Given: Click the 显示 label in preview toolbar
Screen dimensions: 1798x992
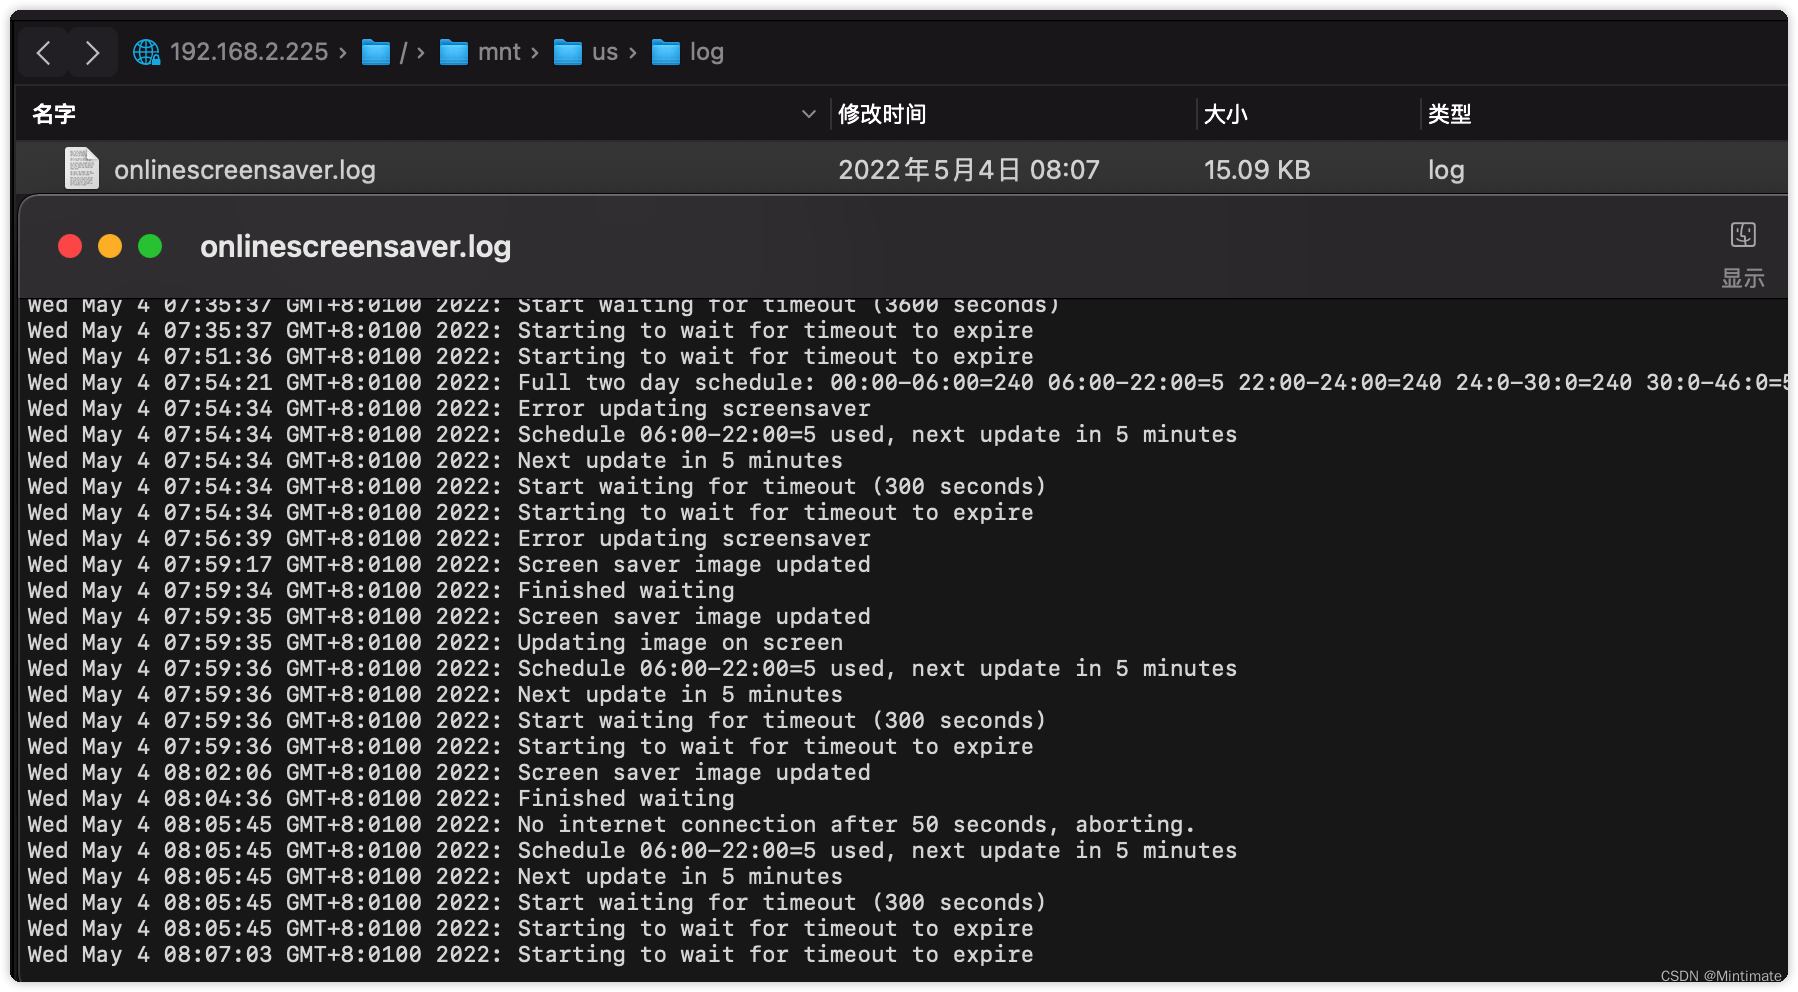Looking at the screenshot, I should pyautogui.click(x=1743, y=278).
